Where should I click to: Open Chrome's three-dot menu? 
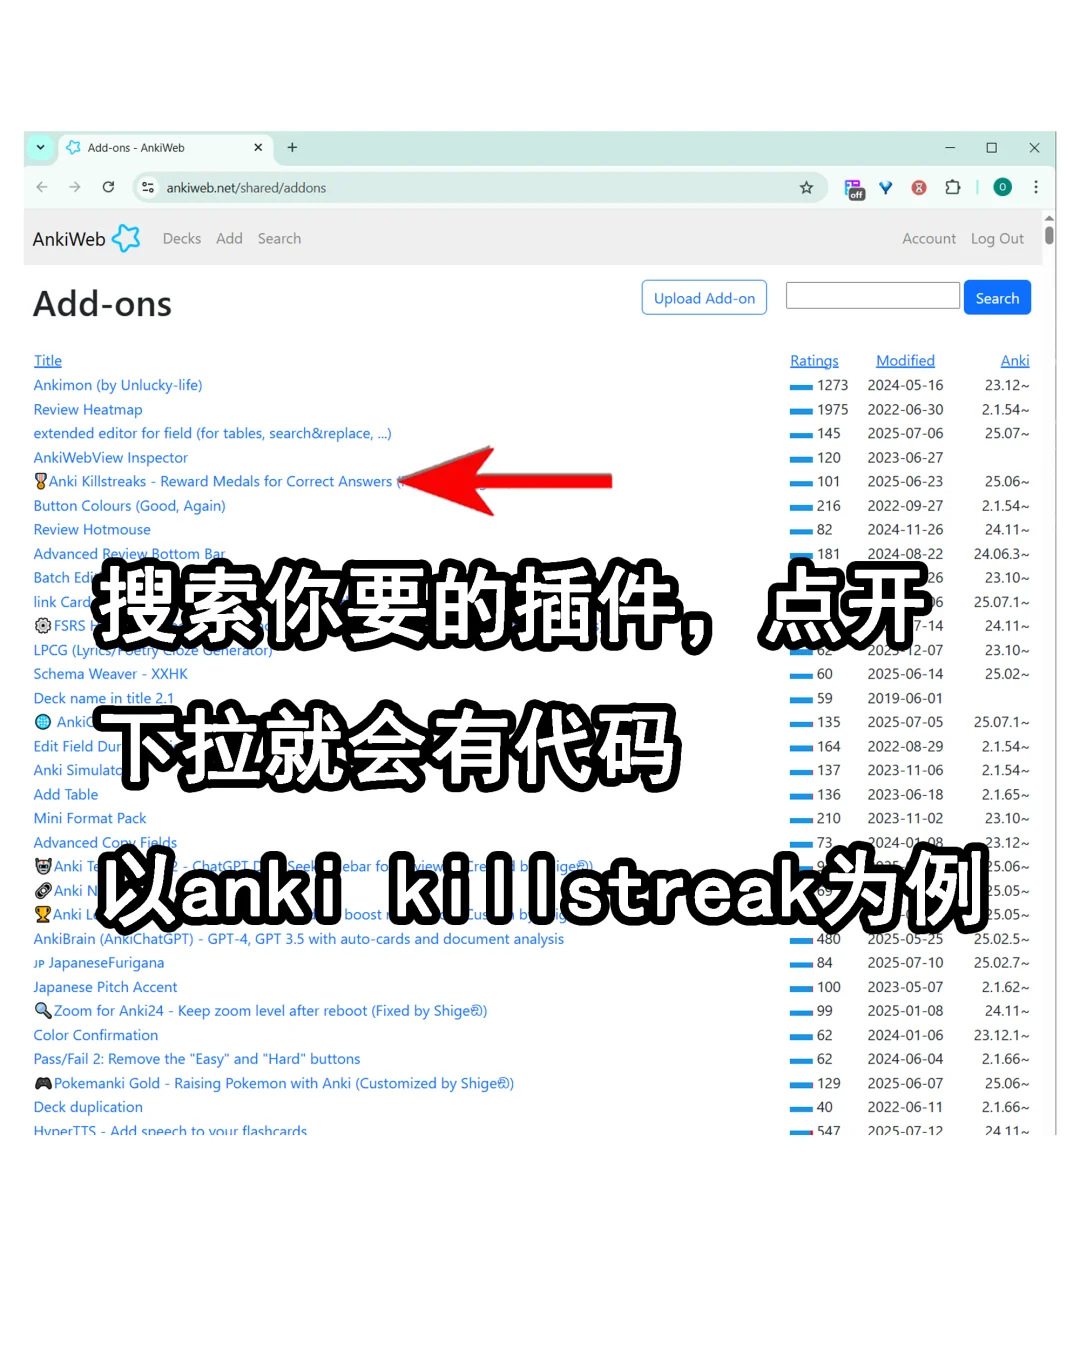coord(1036,187)
